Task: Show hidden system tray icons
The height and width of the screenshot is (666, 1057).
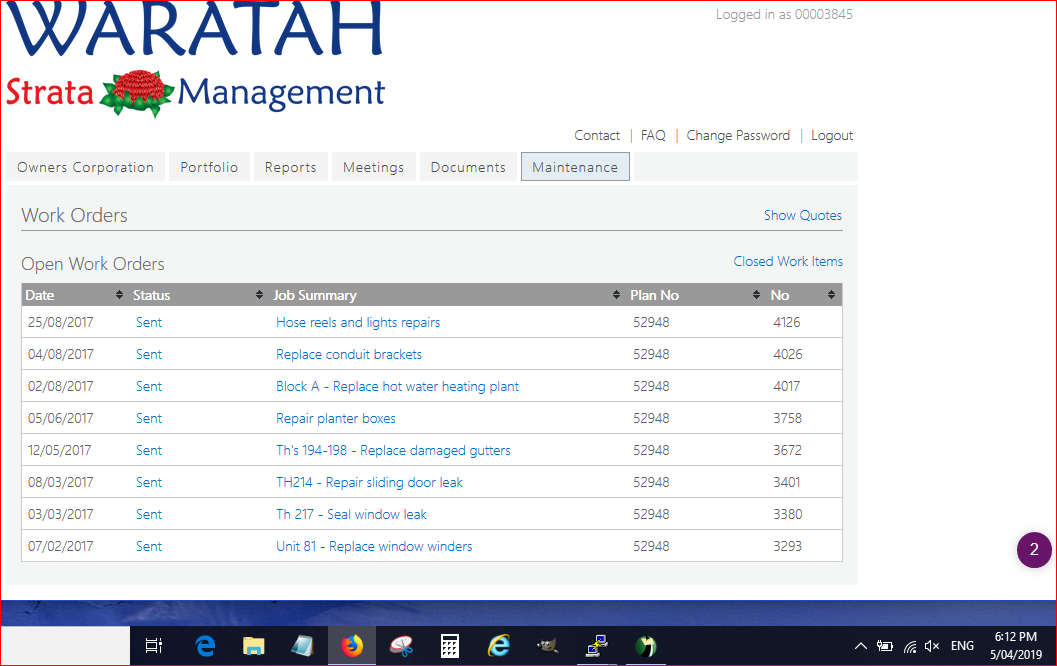Action: point(861,646)
